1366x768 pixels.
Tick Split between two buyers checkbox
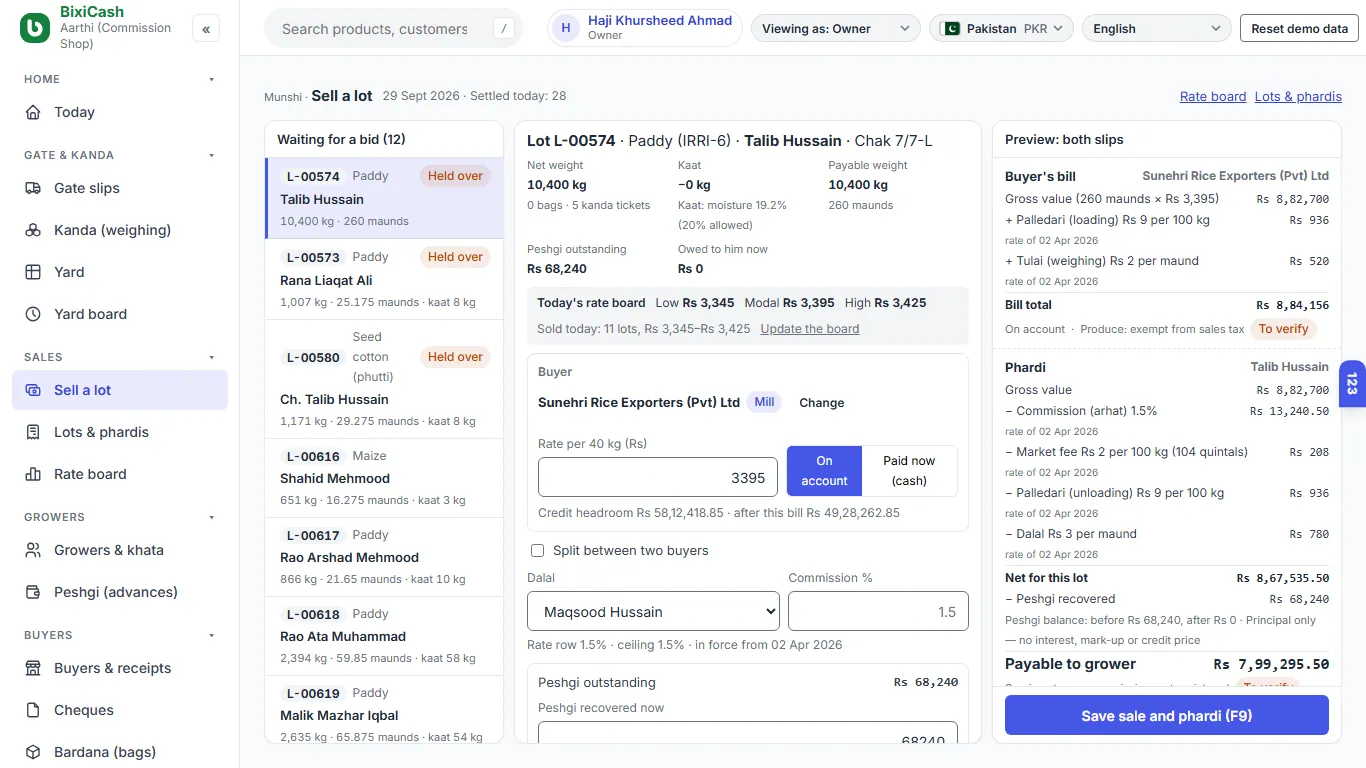537,551
